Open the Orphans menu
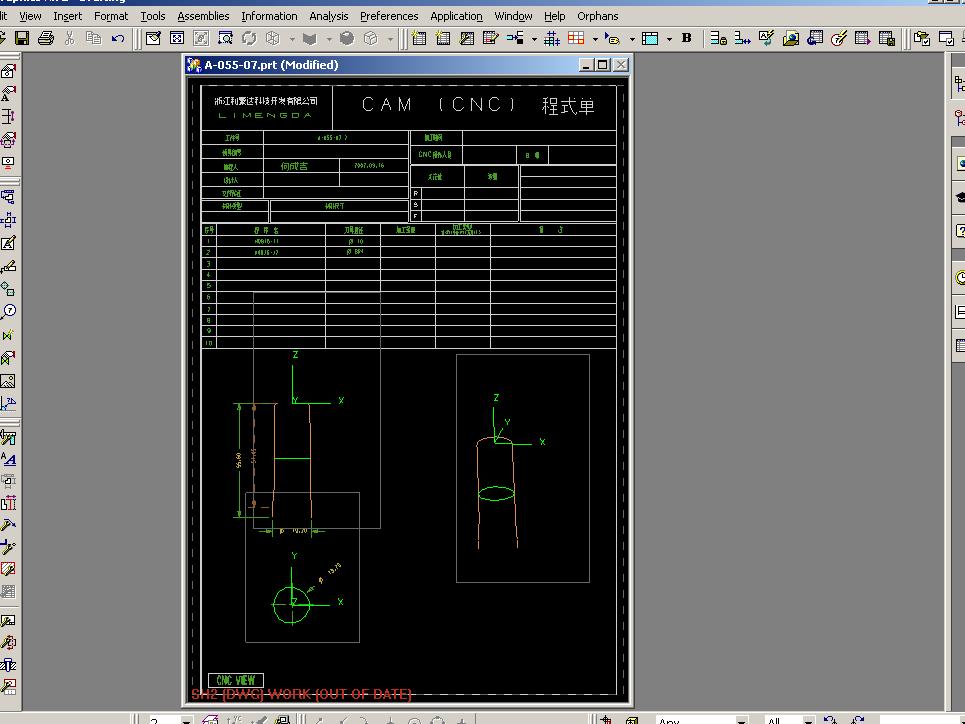965x724 pixels. tap(598, 16)
